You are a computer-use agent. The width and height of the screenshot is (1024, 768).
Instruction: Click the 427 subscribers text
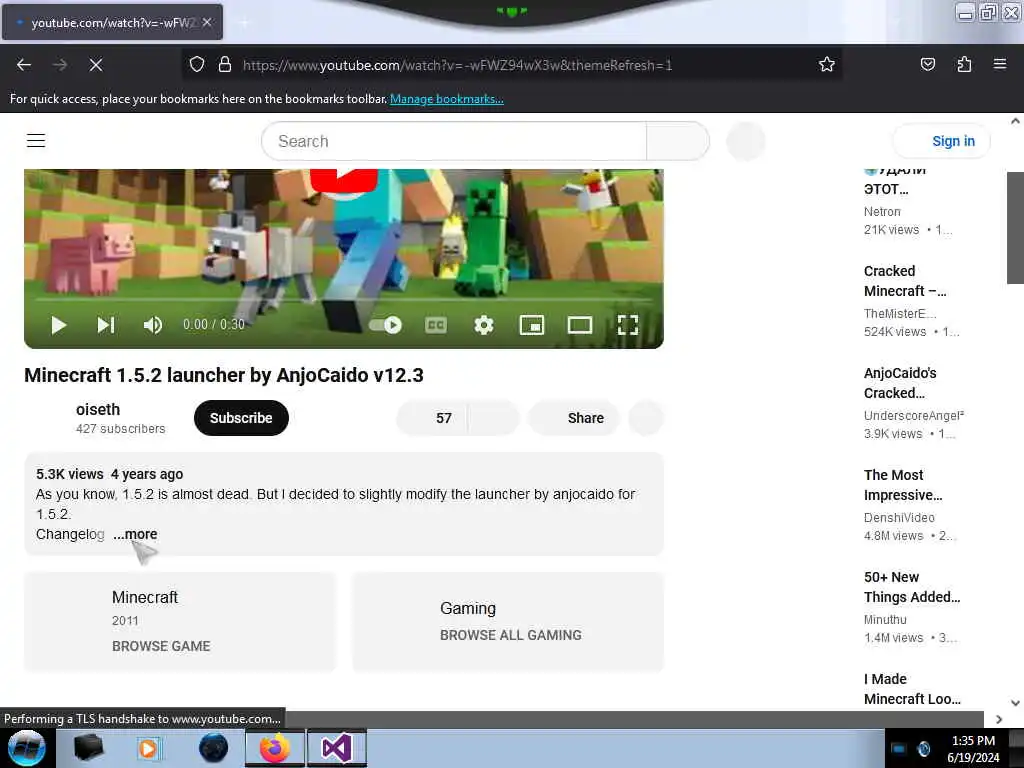121,429
